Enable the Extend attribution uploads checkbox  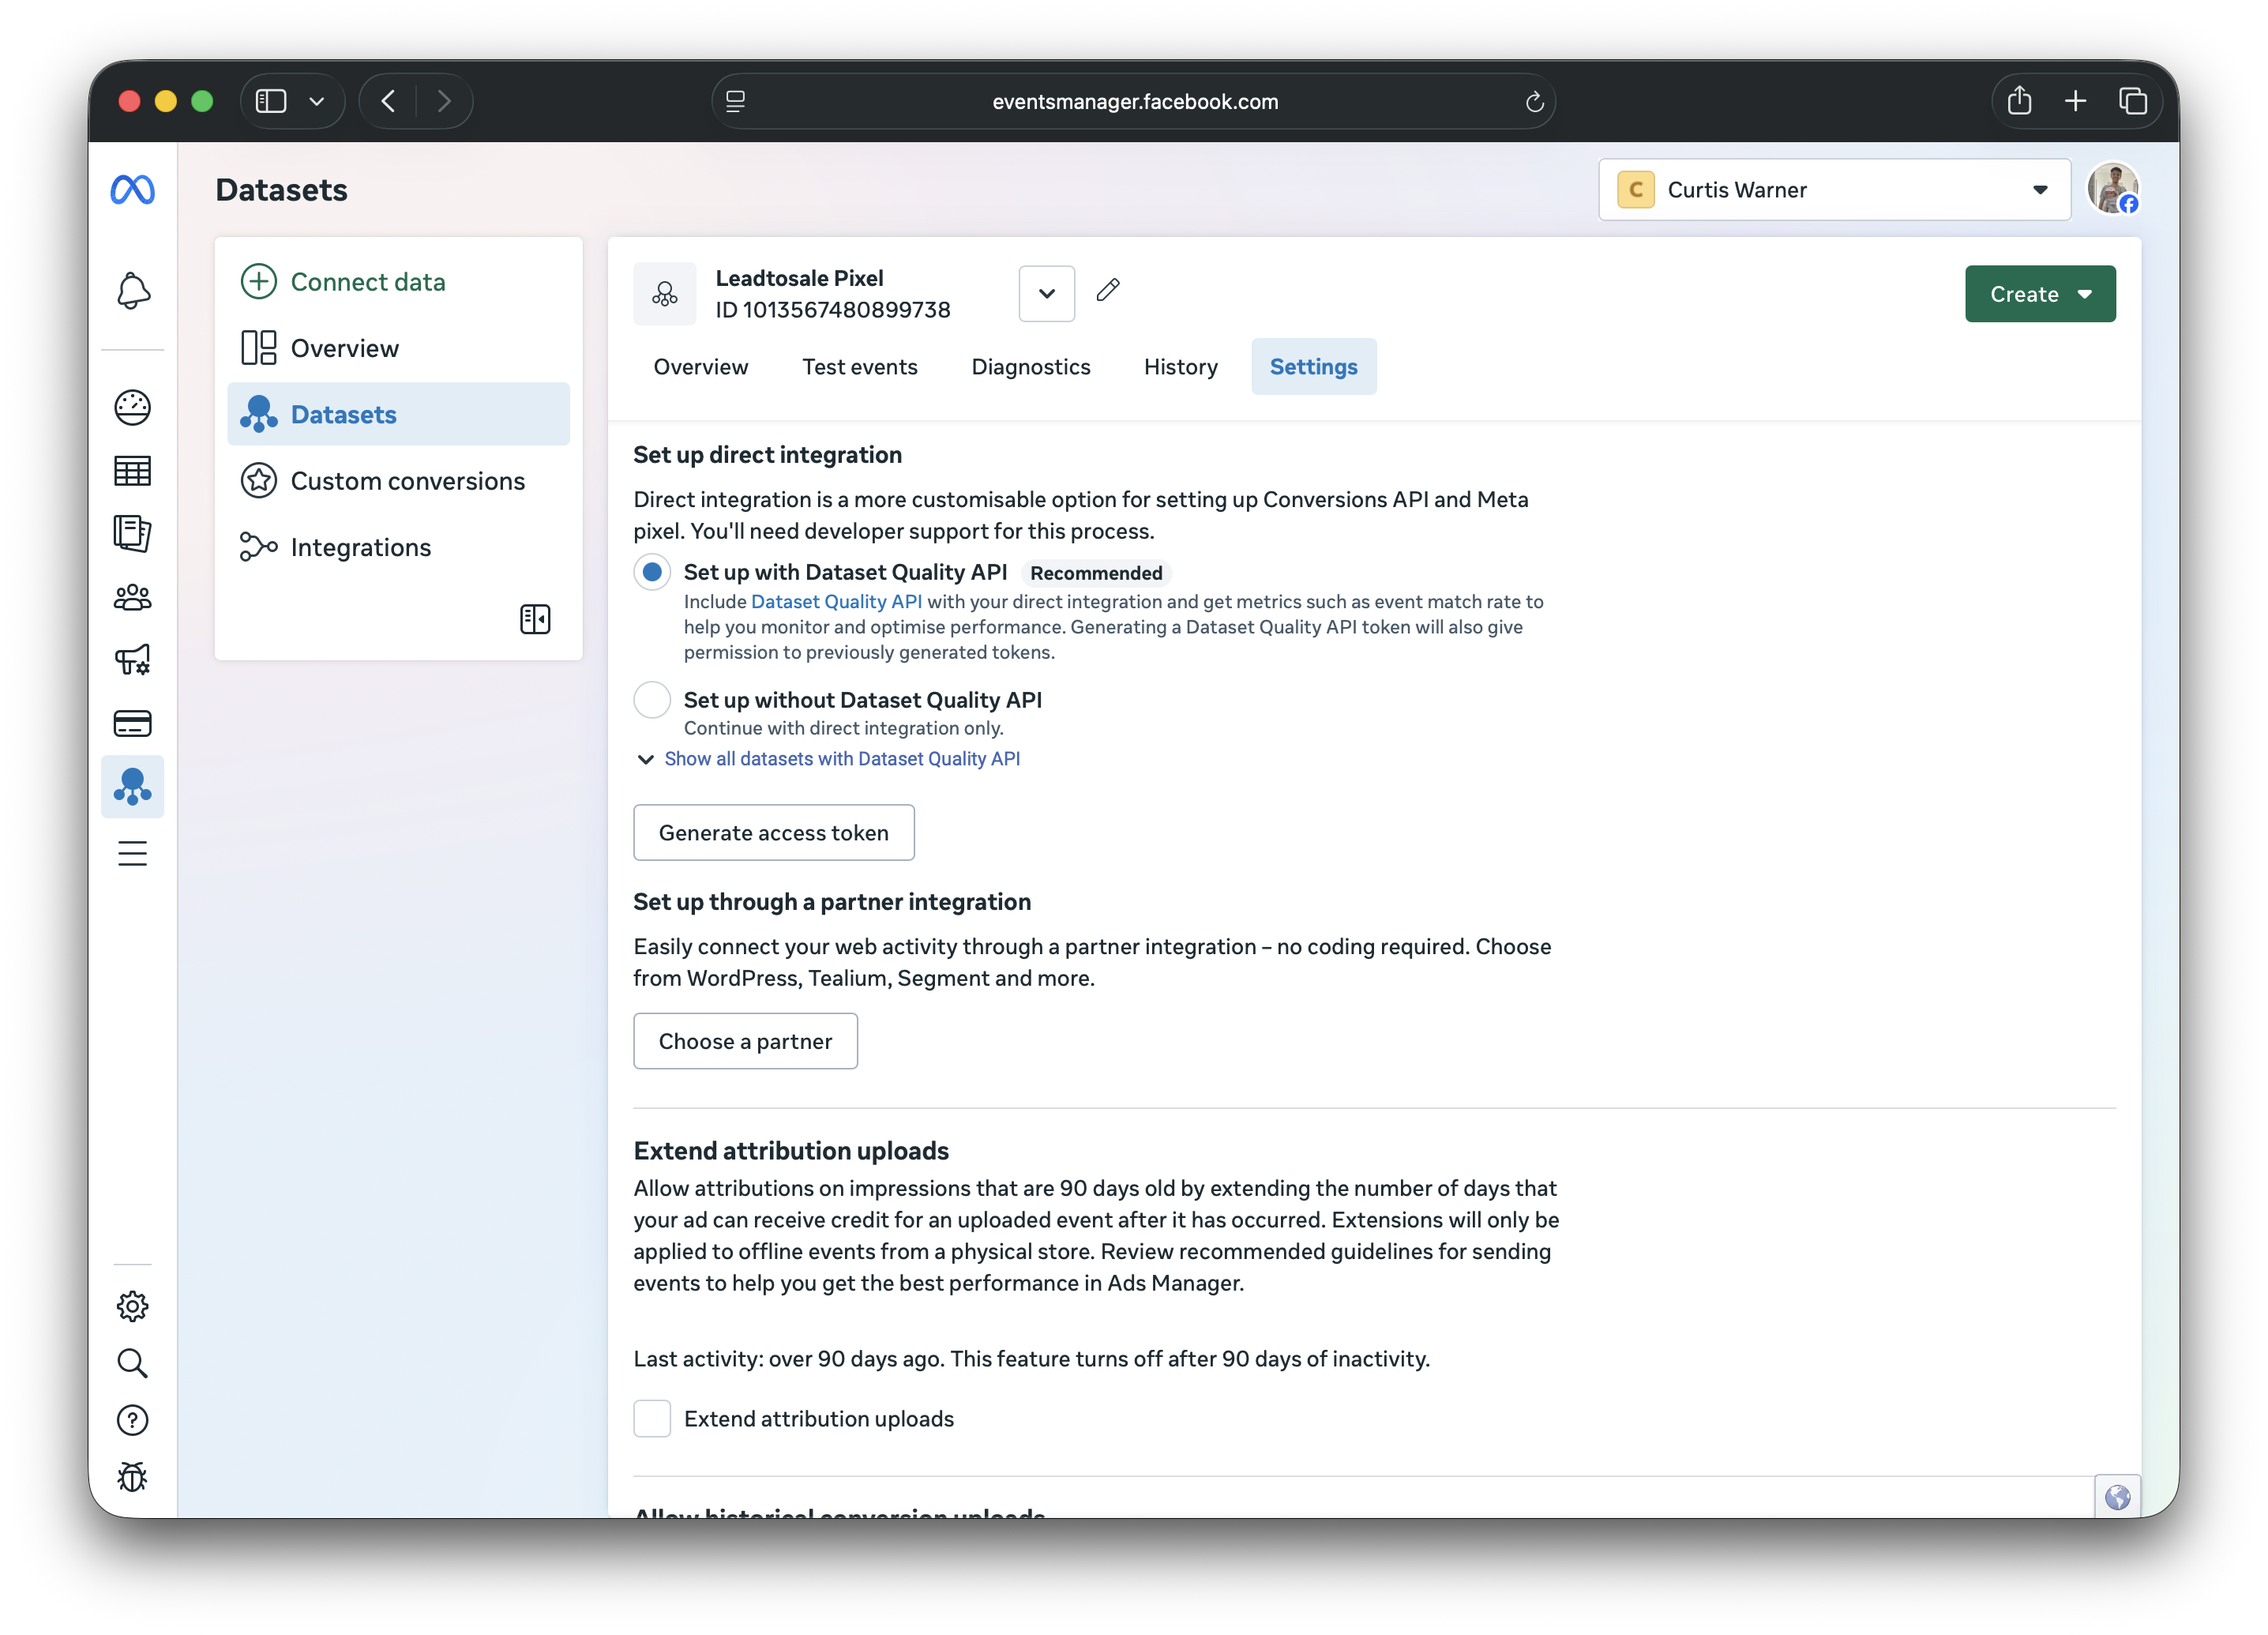[x=652, y=1418]
